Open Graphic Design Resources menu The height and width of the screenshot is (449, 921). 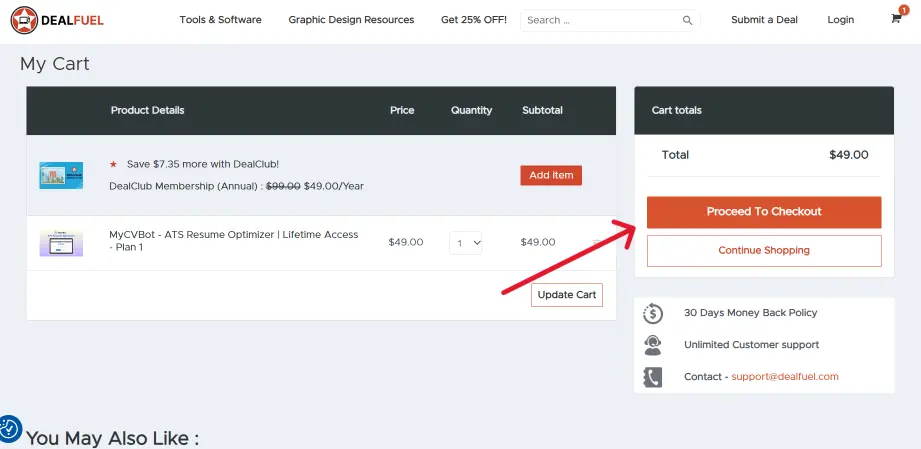point(351,19)
